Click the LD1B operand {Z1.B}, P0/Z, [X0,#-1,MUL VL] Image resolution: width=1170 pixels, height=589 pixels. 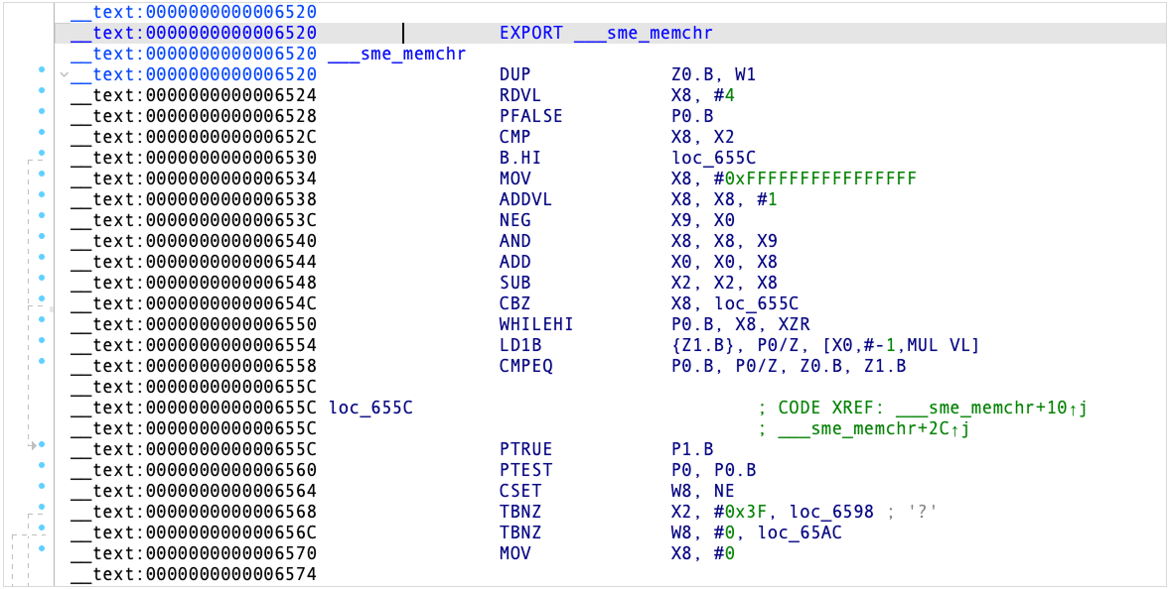826,345
